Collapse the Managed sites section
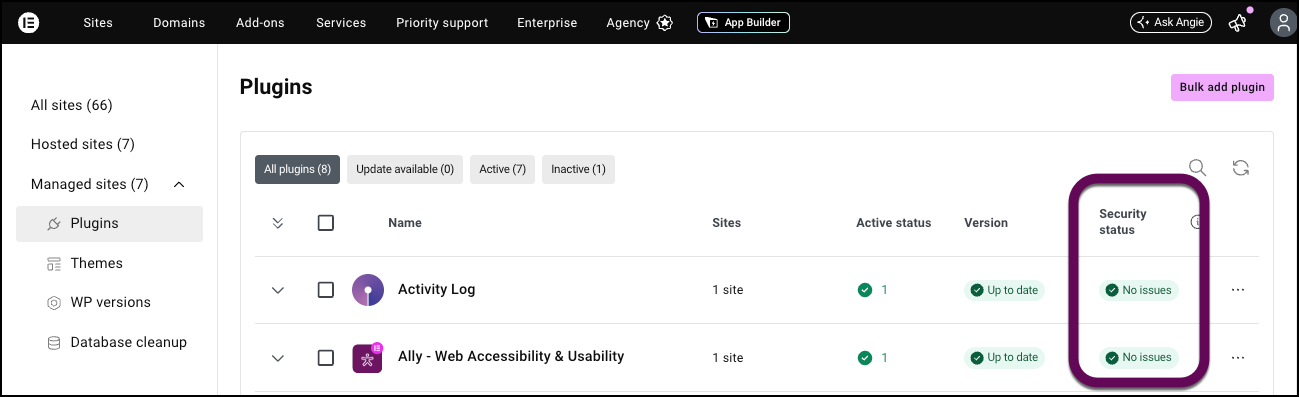This screenshot has width=1299, height=397. [179, 184]
